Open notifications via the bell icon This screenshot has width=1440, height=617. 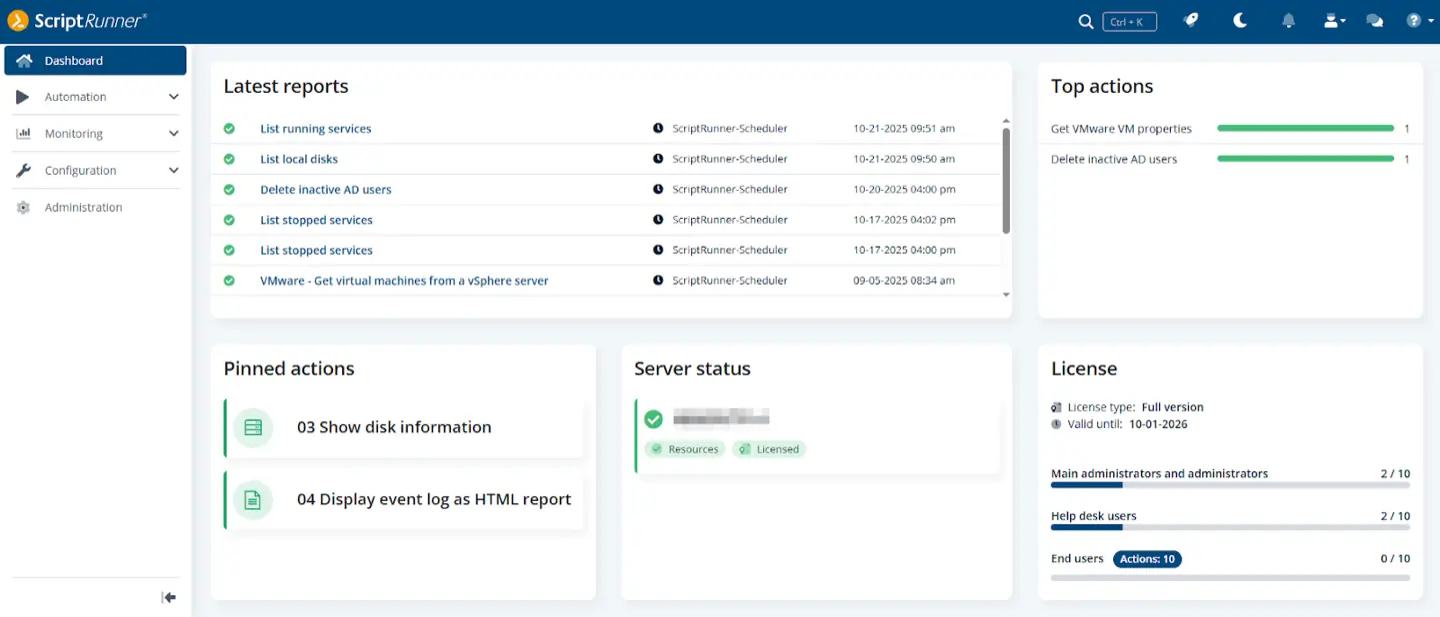[1288, 20]
